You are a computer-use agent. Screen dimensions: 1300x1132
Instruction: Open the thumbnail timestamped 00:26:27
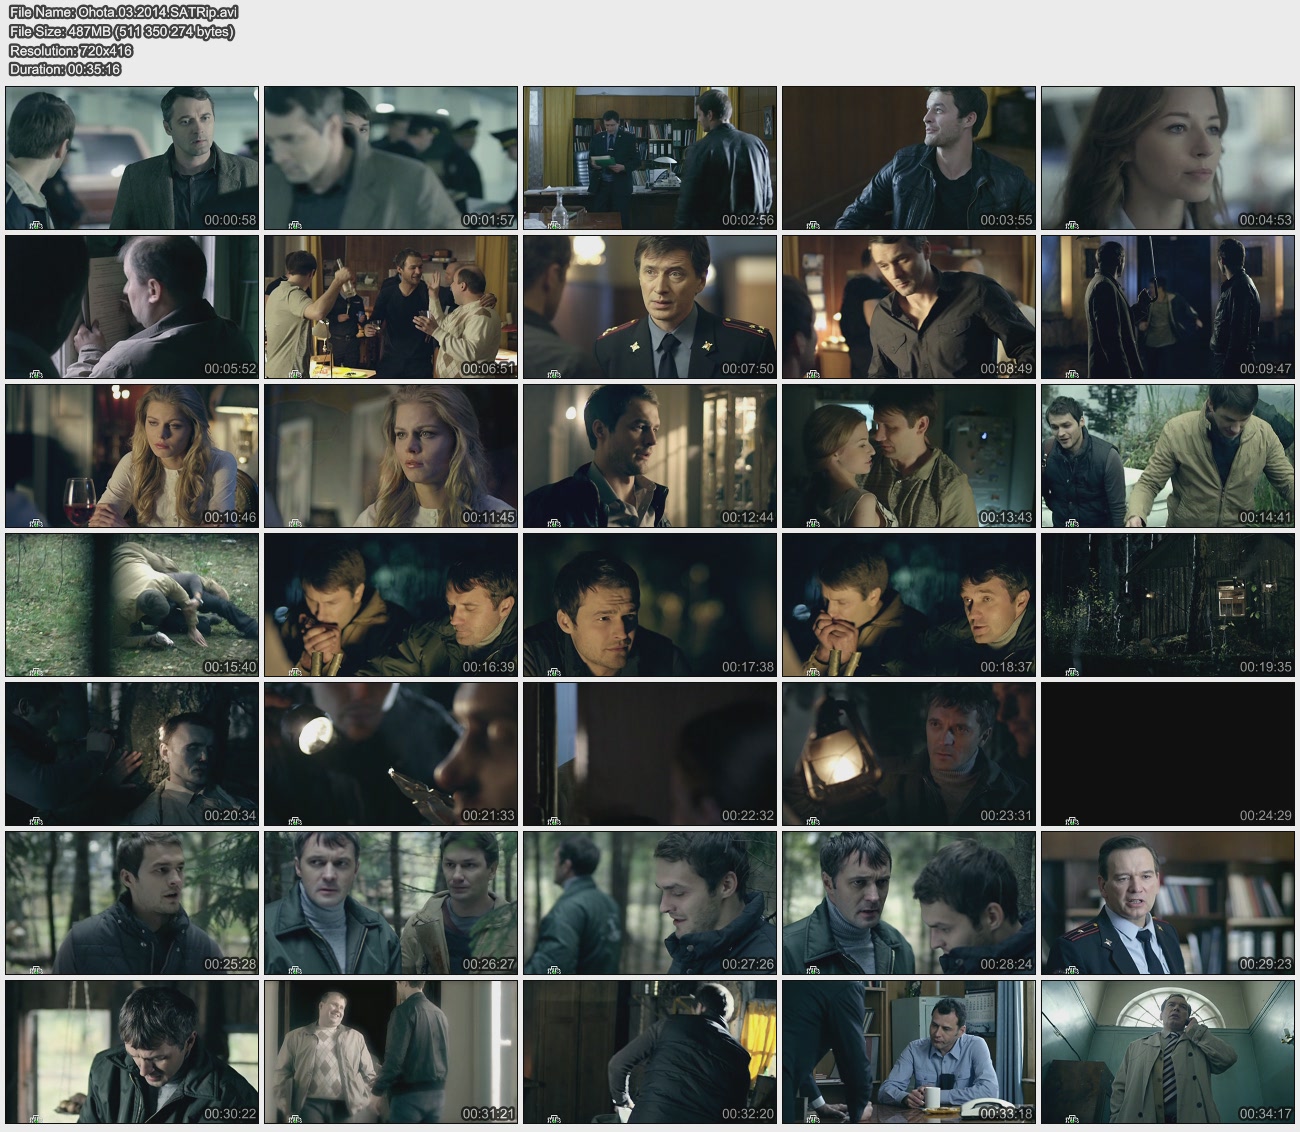tap(390, 903)
